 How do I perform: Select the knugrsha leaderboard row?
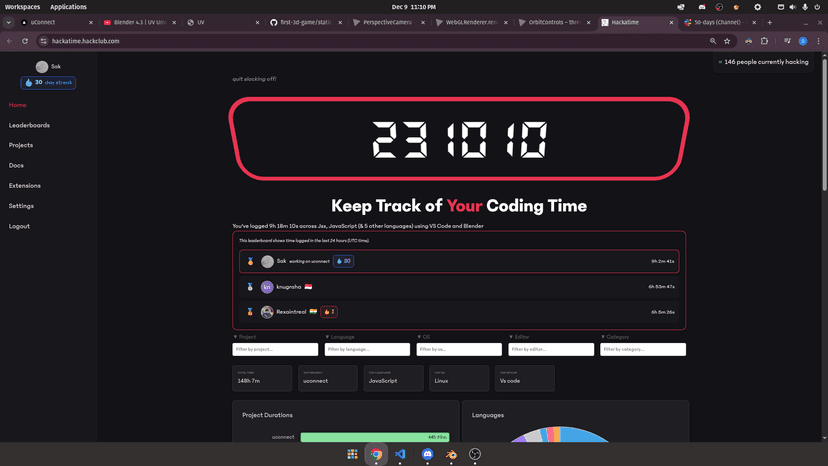pos(459,286)
